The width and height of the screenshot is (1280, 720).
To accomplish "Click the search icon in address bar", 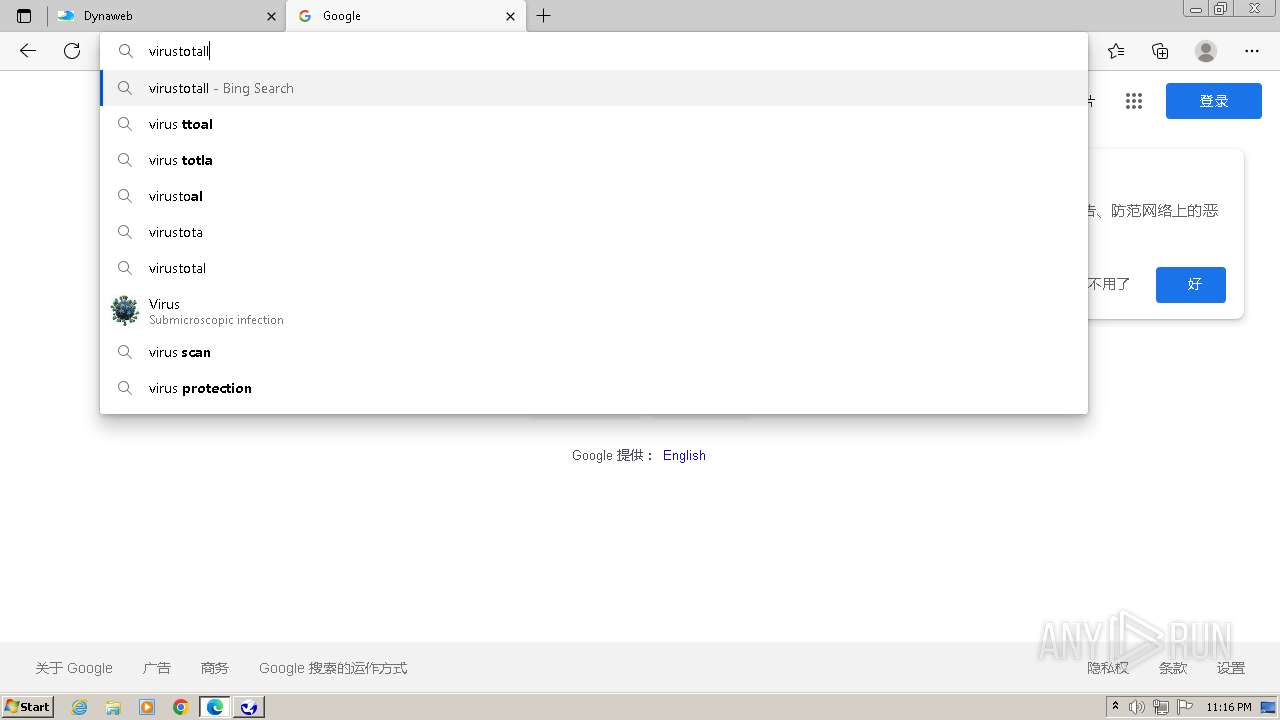I will (x=126, y=51).
